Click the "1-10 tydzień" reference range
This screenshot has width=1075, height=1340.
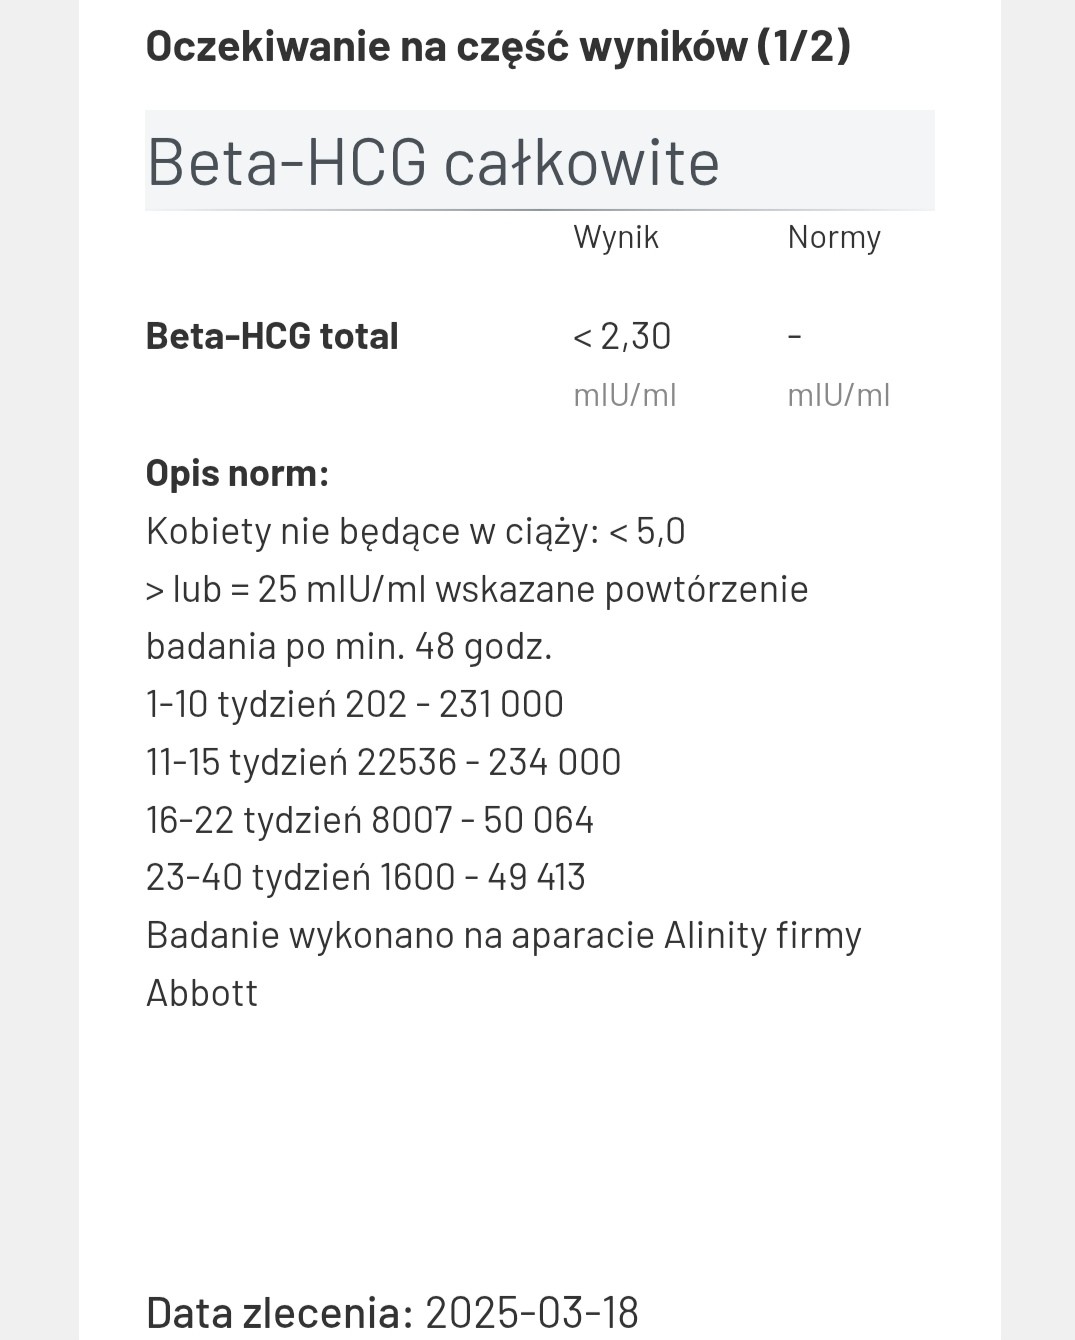point(354,705)
